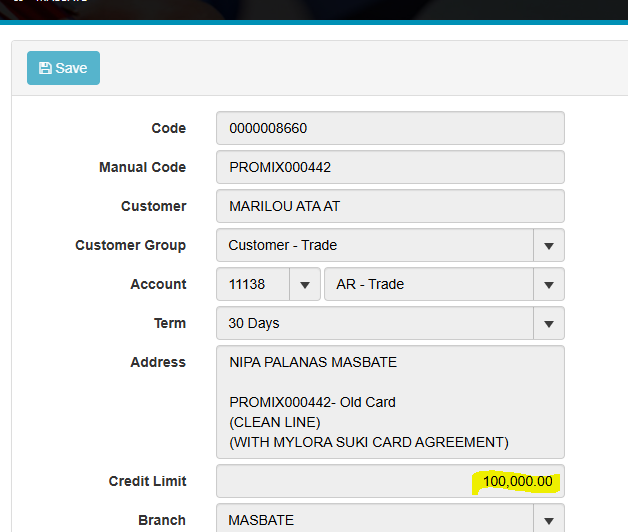Open the Branch dropdown showing MASBATE
Image resolution: width=628 pixels, height=532 pixels.
tap(548, 520)
